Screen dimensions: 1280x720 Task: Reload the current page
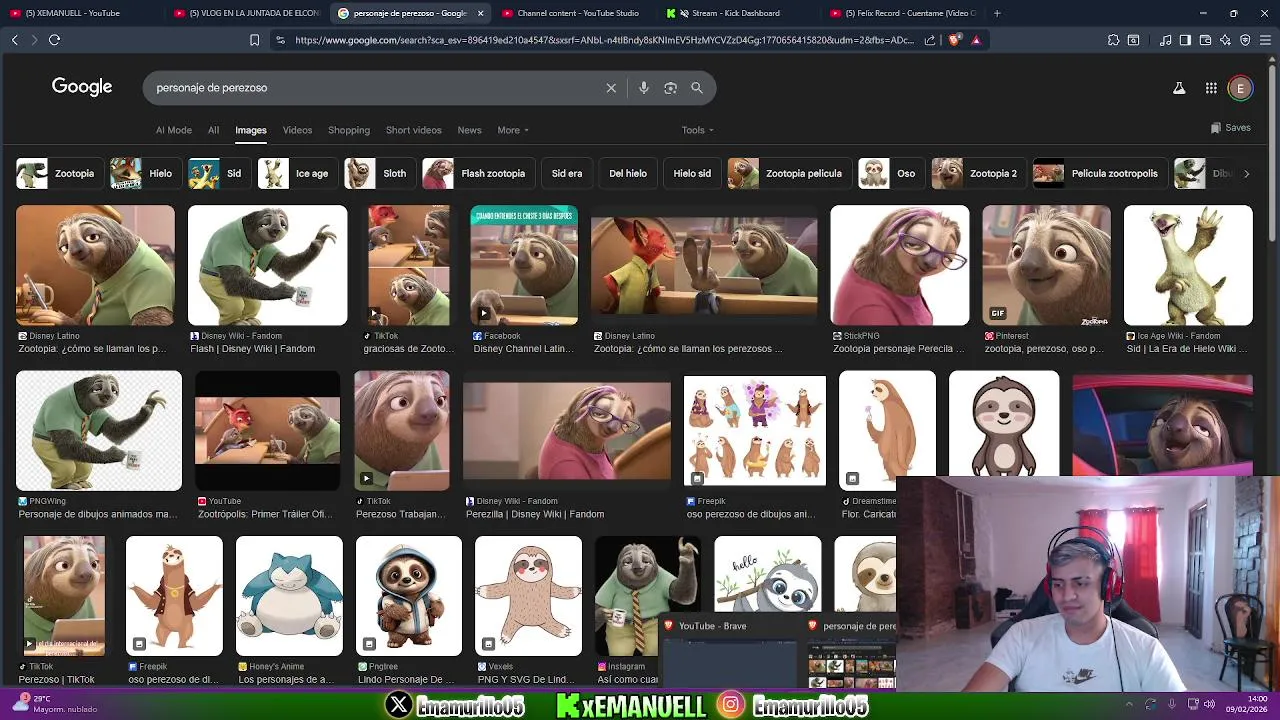(x=54, y=40)
